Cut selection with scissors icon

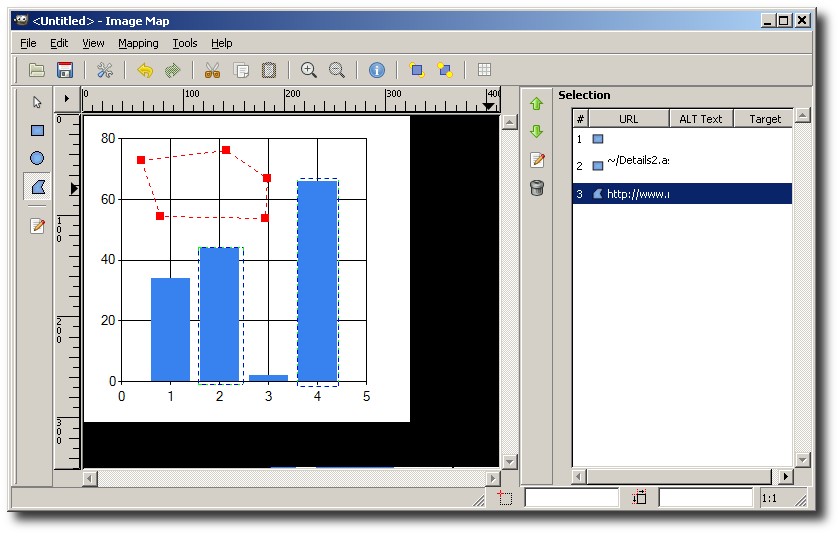tap(213, 70)
